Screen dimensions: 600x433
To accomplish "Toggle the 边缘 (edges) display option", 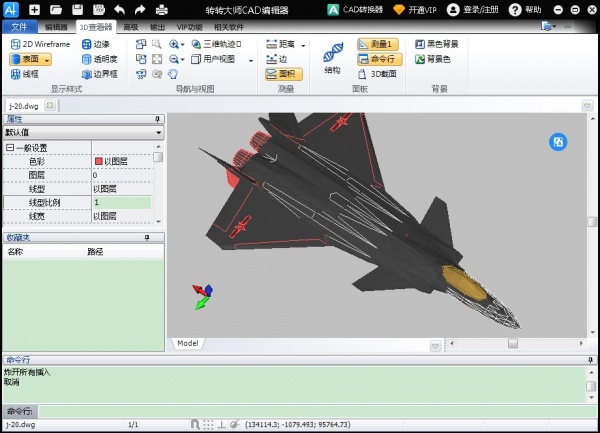I will pyautogui.click(x=96, y=45).
